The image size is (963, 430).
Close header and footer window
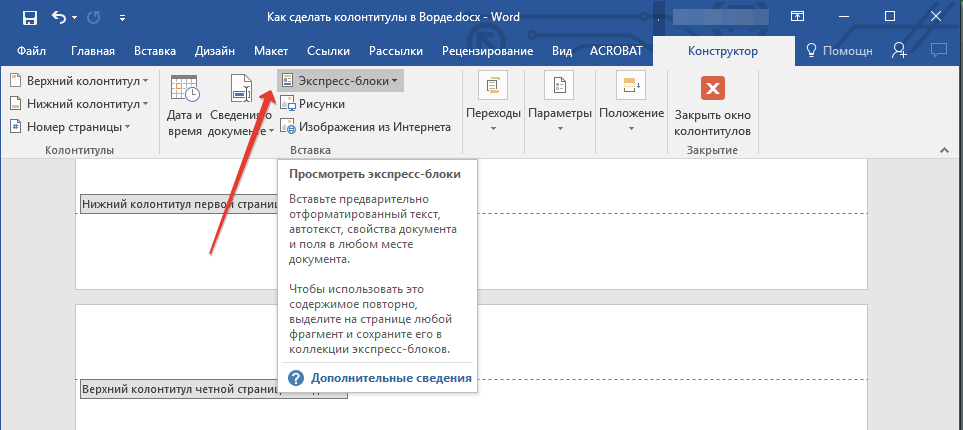click(712, 108)
